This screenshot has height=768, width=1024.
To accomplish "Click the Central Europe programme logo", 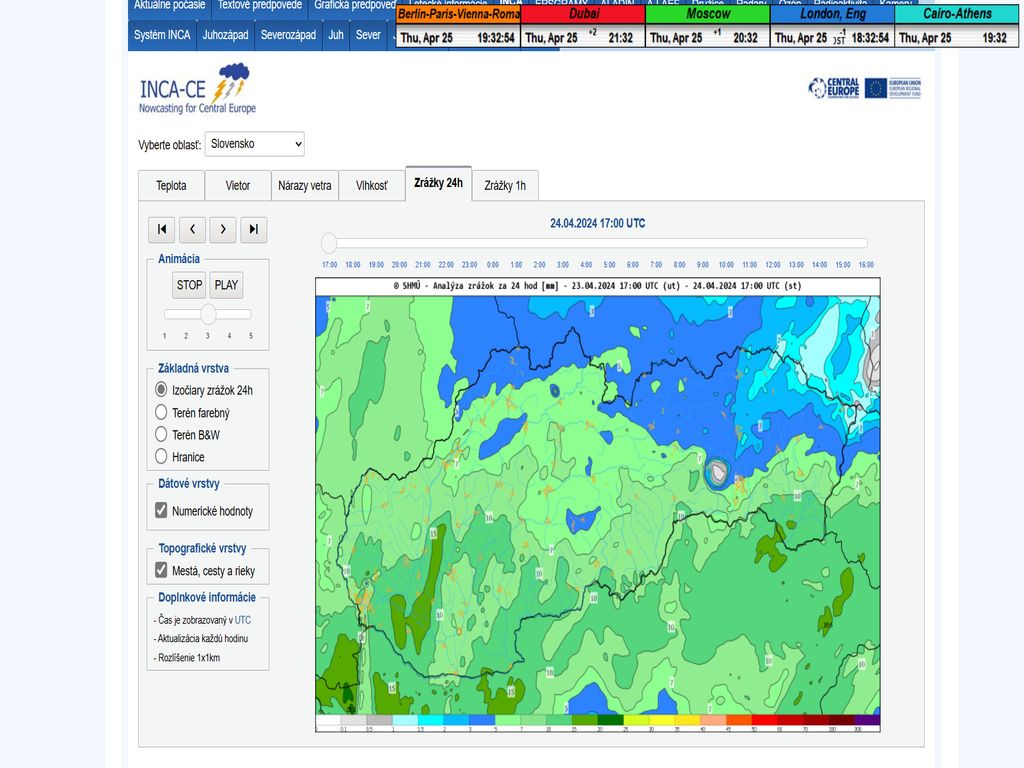I will click(x=833, y=88).
